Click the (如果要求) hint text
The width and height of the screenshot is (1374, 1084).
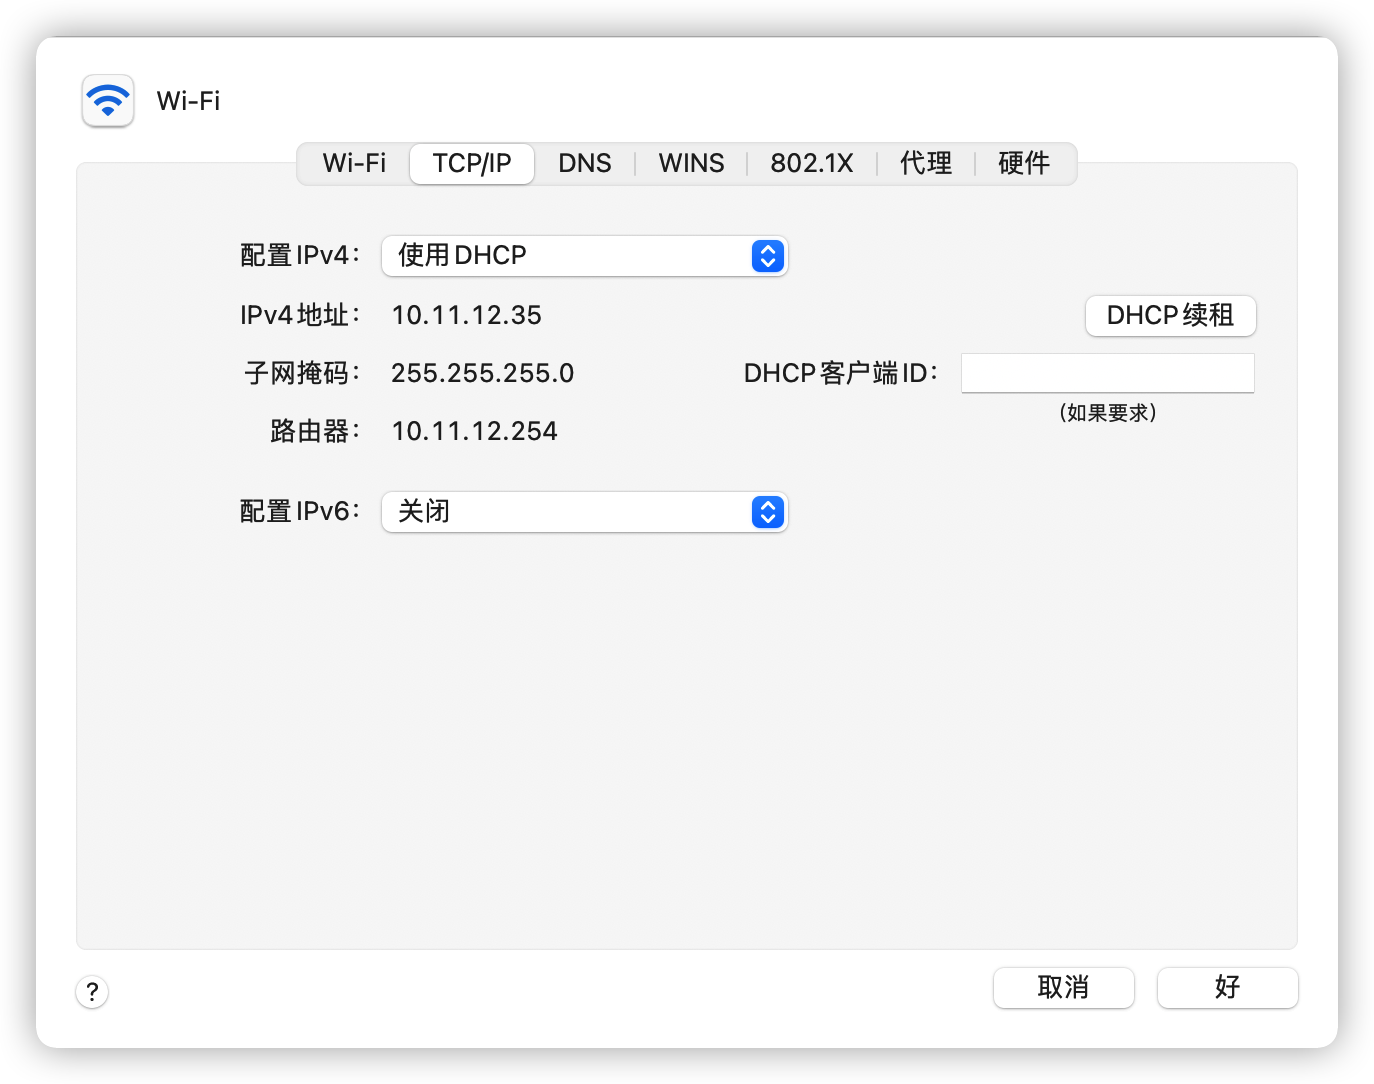[1108, 413]
